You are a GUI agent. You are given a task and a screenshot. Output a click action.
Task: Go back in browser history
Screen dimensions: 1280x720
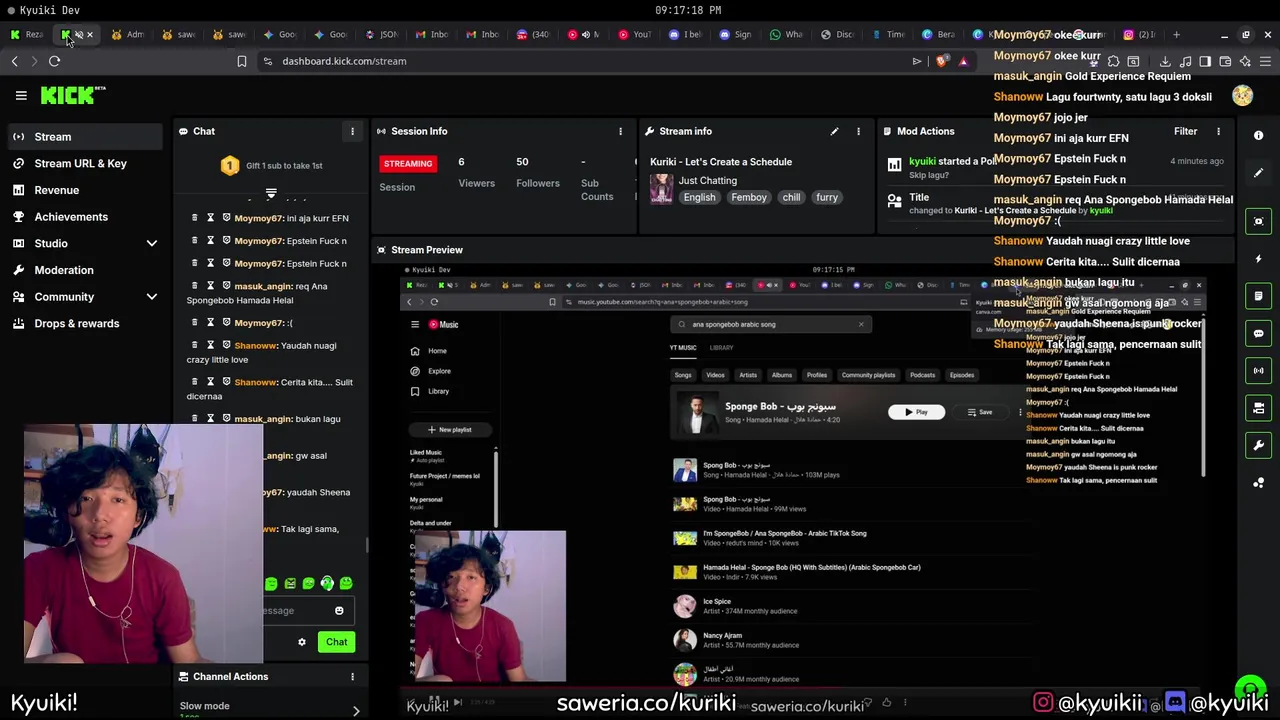(x=14, y=61)
